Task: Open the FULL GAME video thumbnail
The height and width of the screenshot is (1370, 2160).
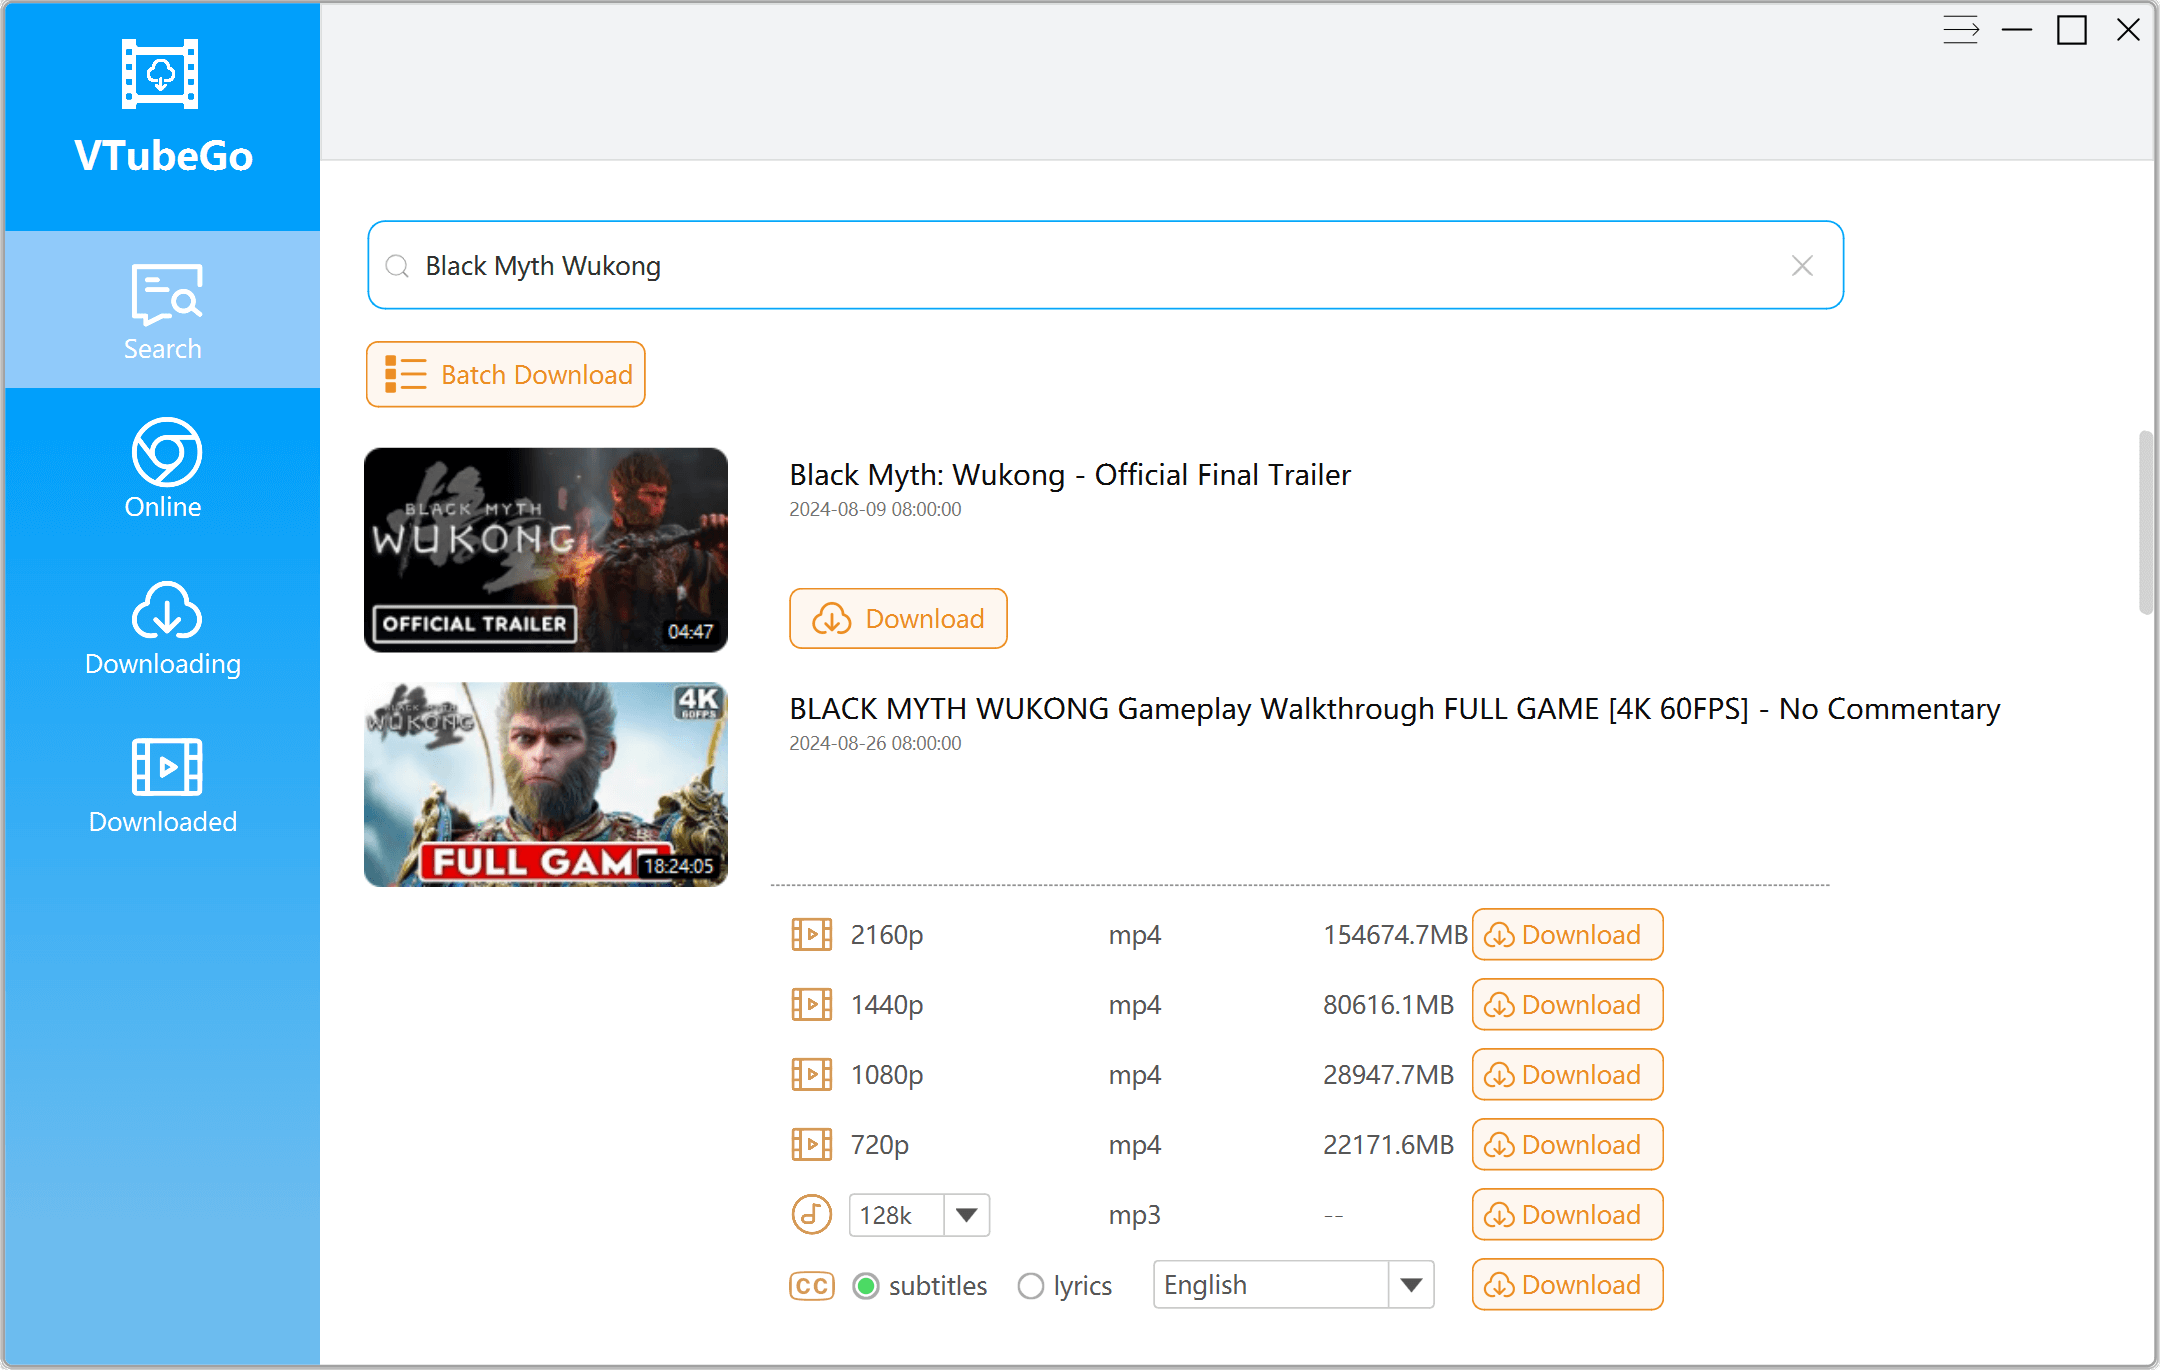Action: (x=546, y=784)
